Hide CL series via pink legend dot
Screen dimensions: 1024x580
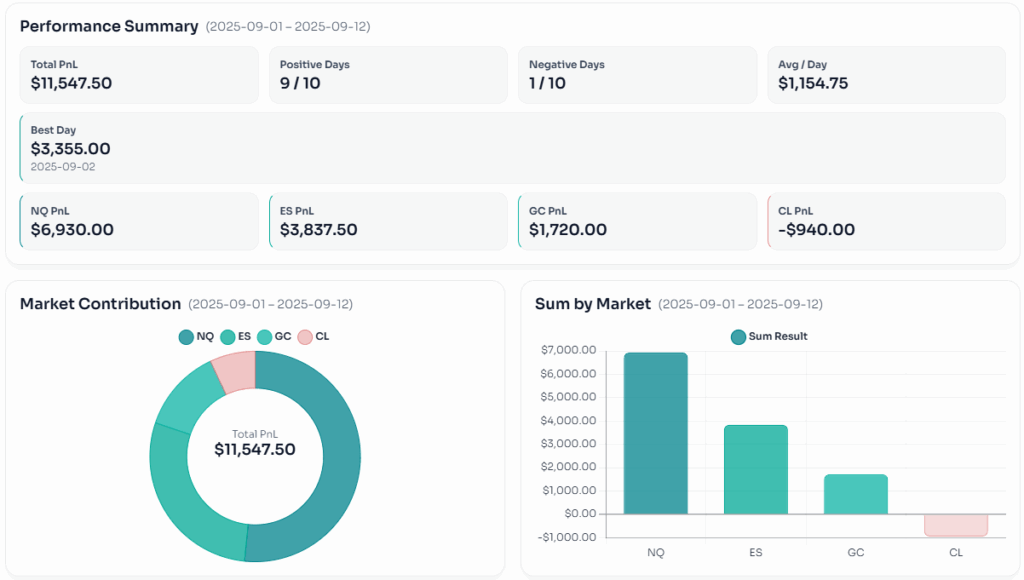[305, 337]
